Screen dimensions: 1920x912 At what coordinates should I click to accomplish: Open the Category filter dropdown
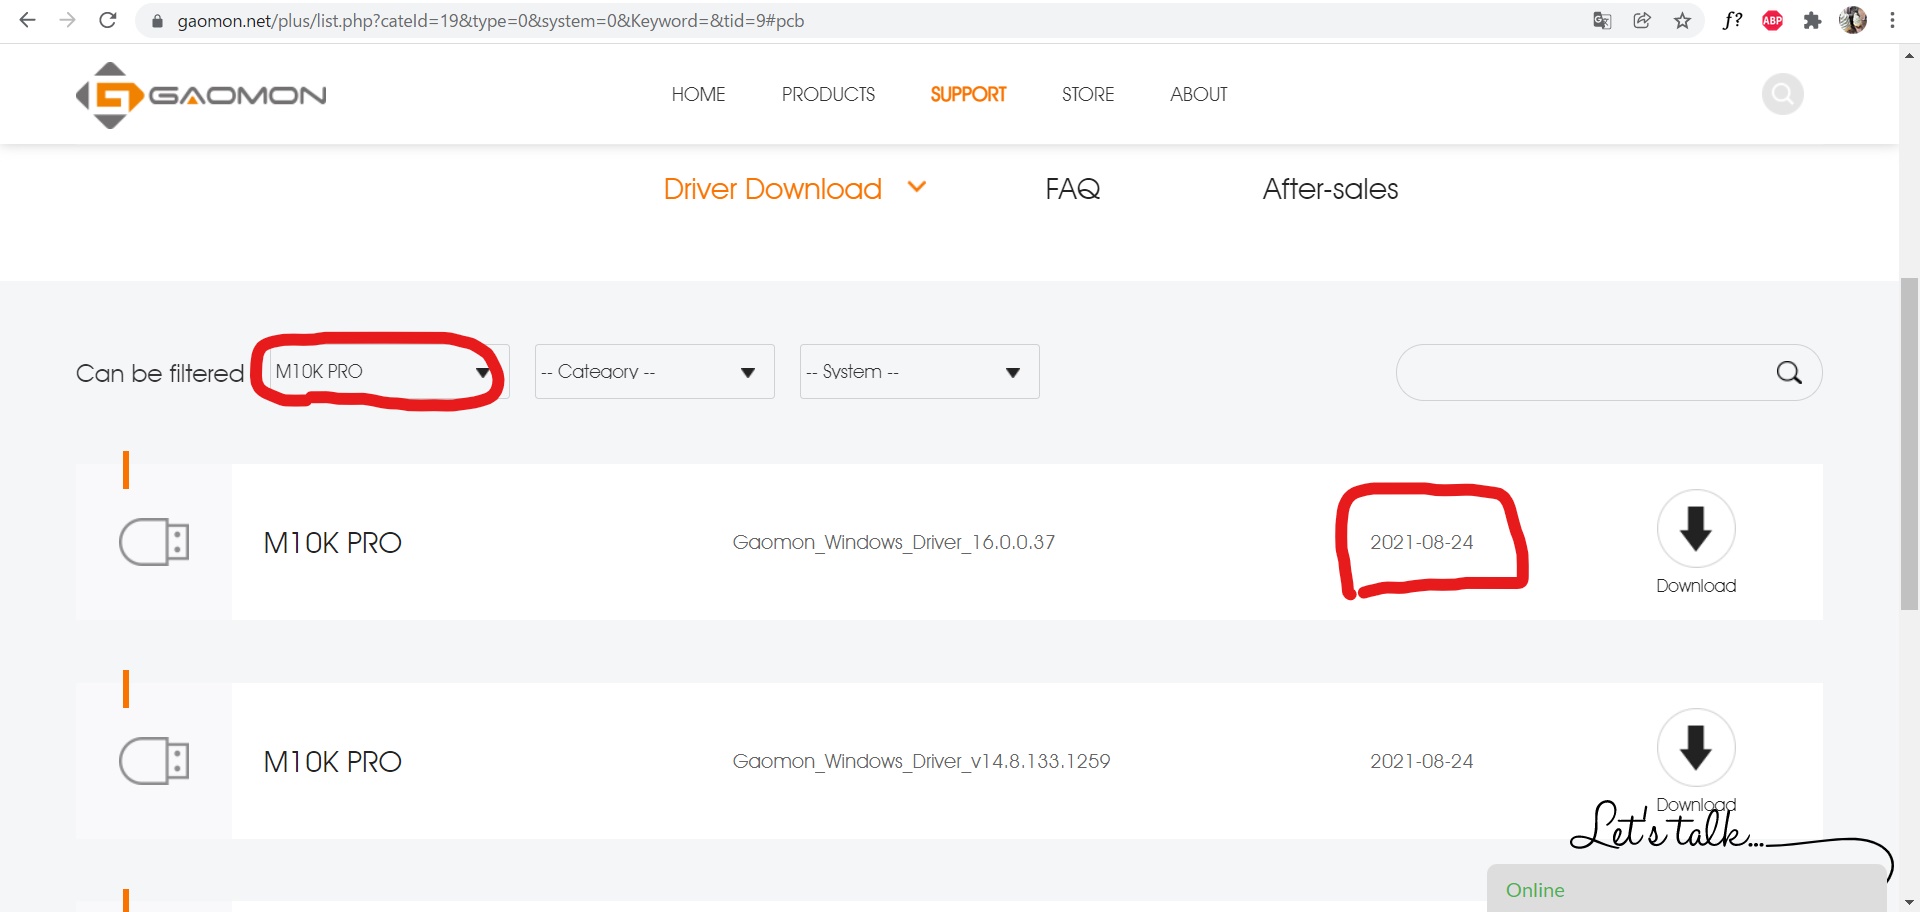click(655, 371)
